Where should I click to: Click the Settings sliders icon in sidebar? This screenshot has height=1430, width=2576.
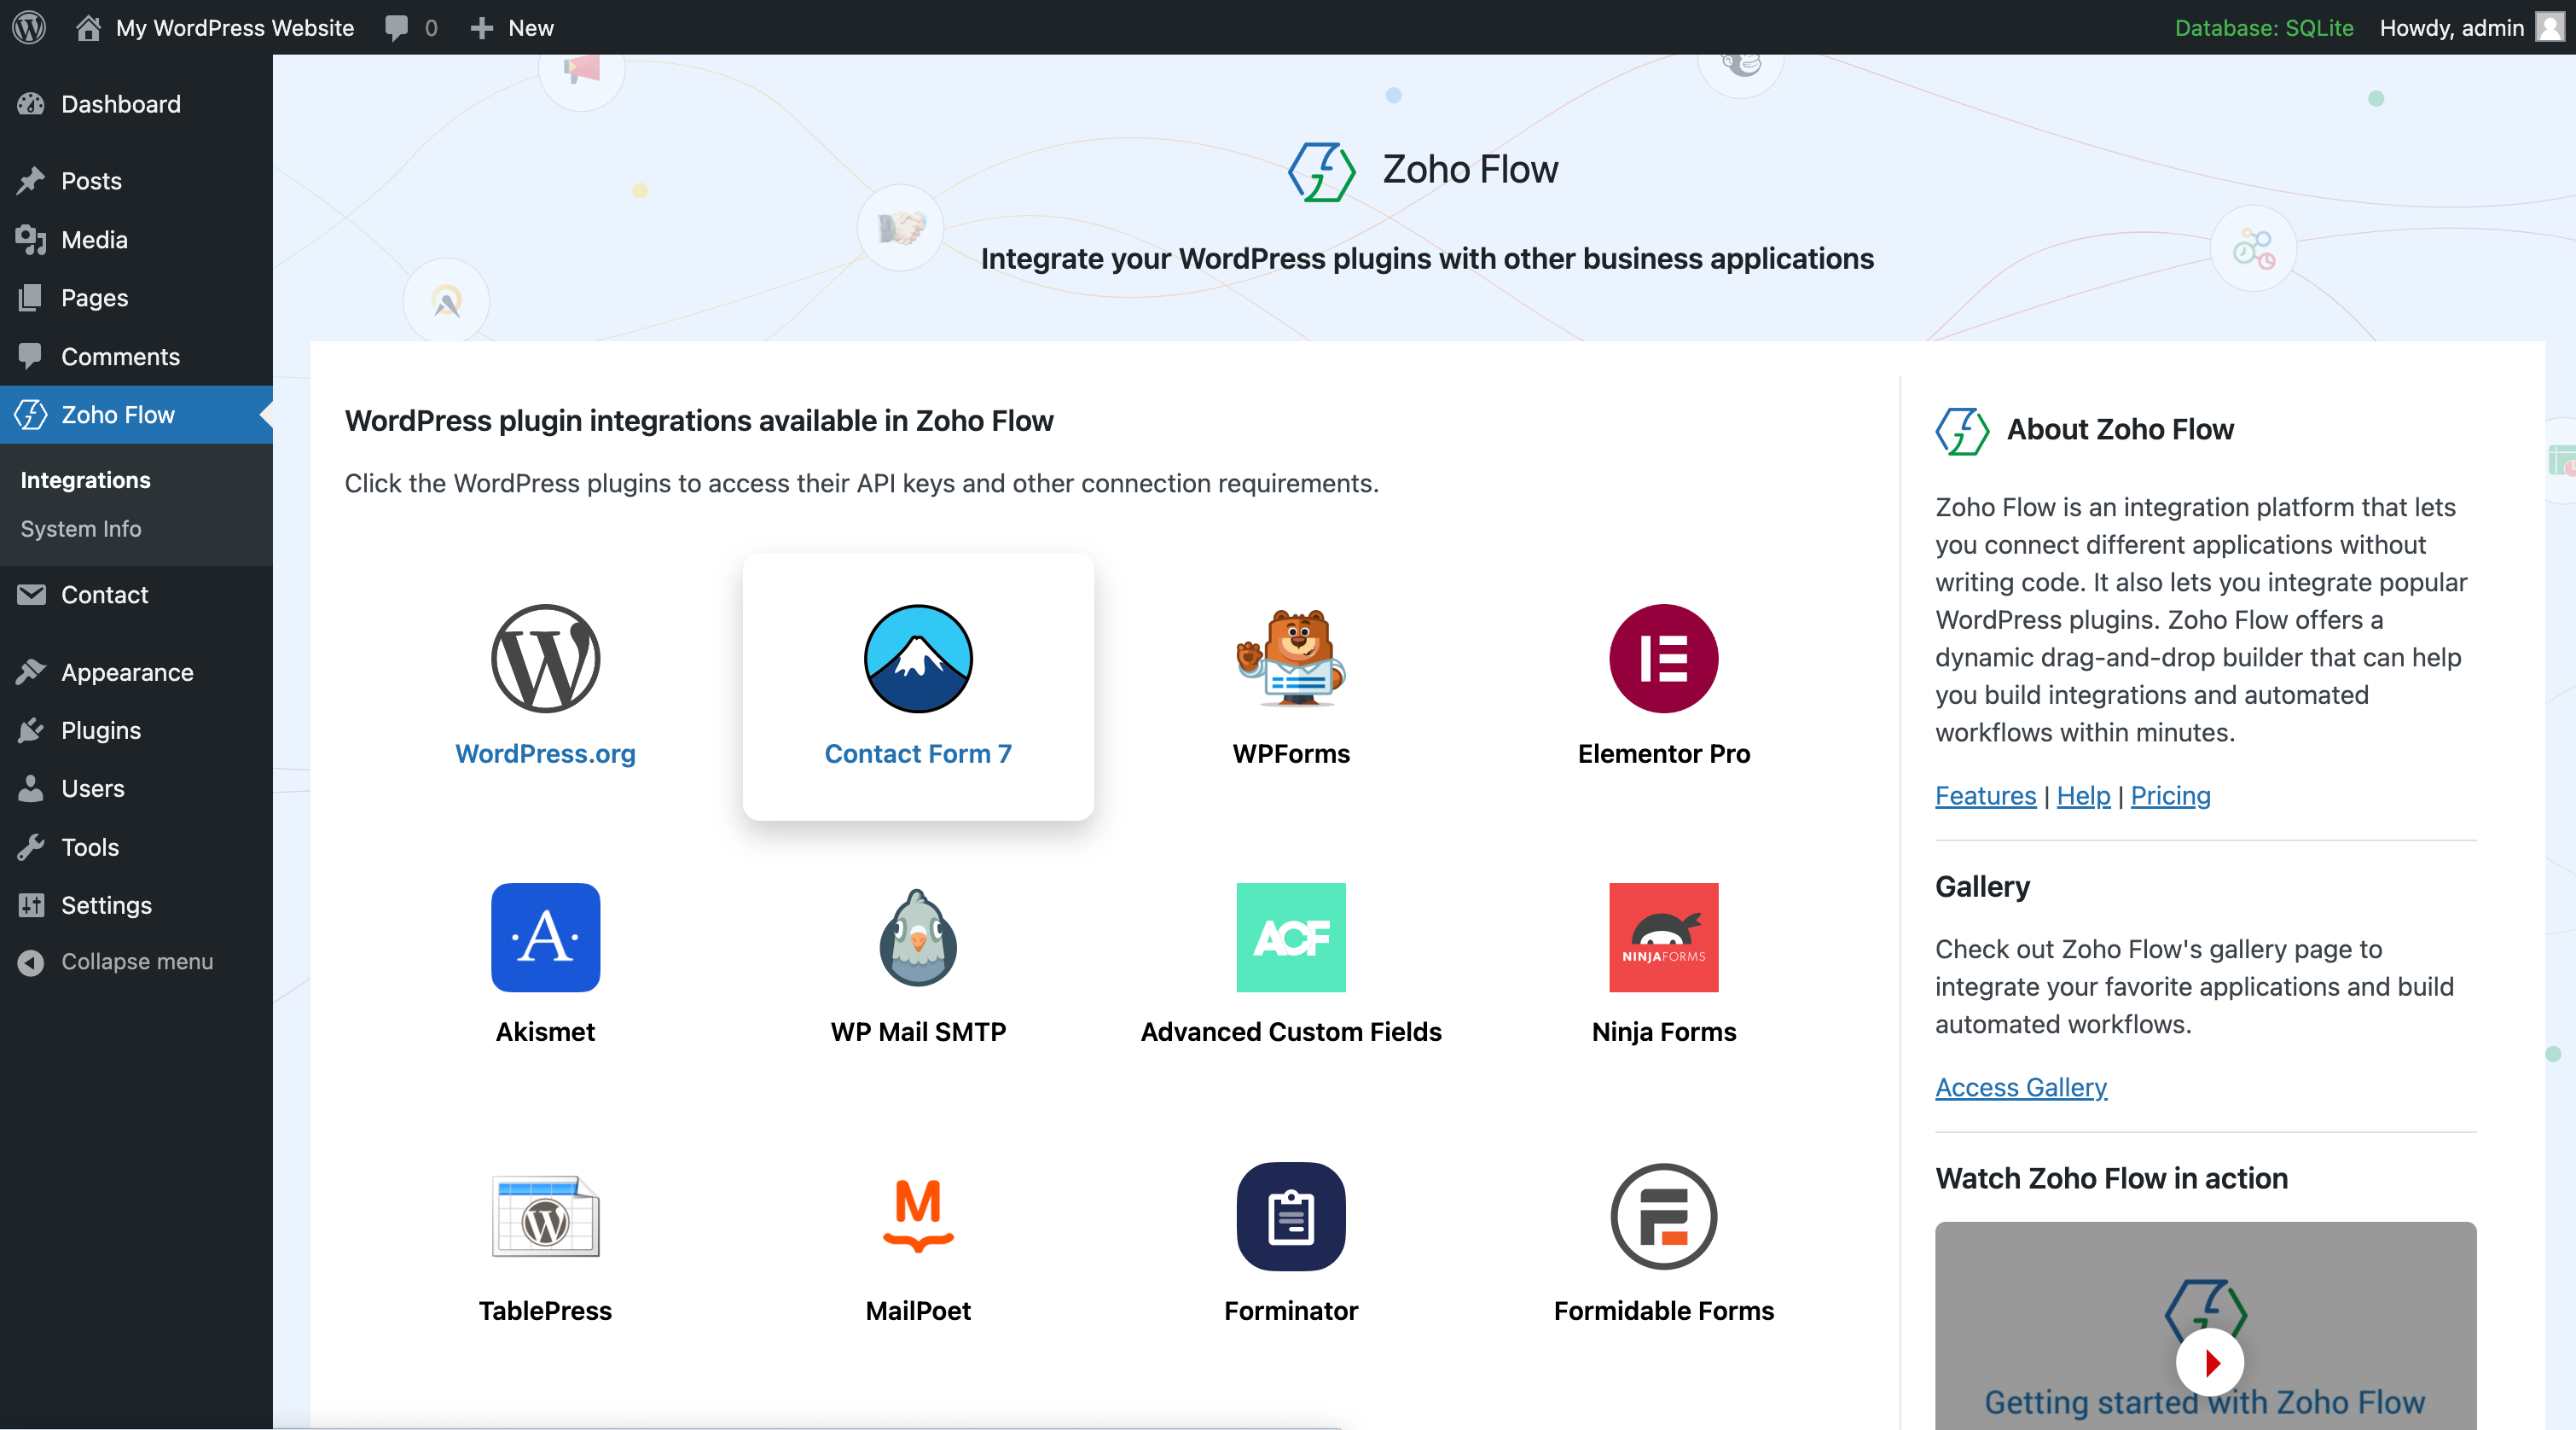[31, 905]
